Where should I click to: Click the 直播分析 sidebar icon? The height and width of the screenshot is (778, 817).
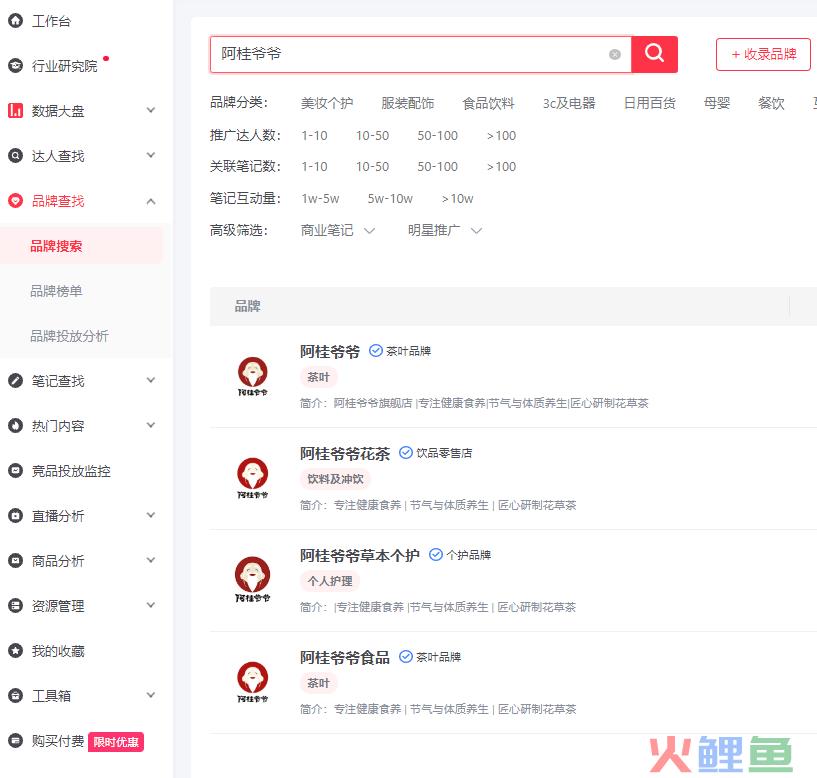[16, 516]
